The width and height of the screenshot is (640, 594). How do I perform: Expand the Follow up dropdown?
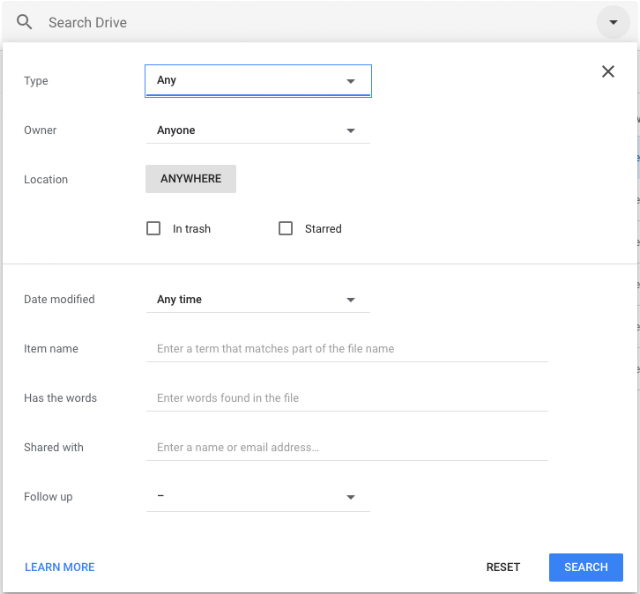coord(258,497)
